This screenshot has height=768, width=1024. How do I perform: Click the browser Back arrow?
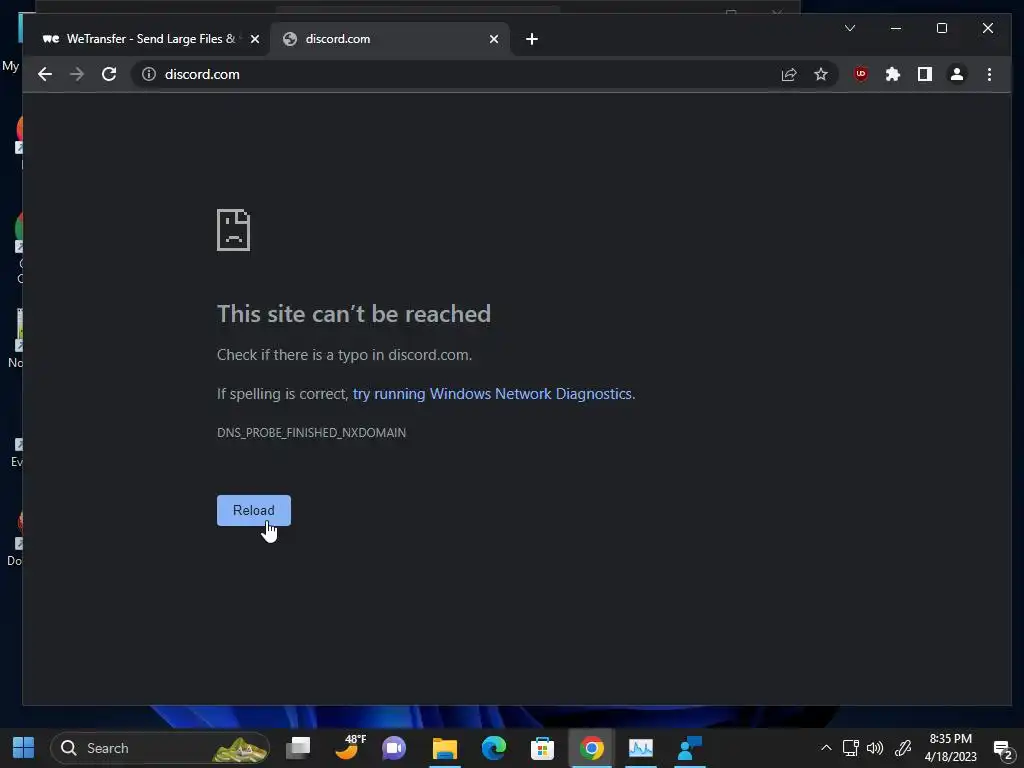(x=44, y=74)
